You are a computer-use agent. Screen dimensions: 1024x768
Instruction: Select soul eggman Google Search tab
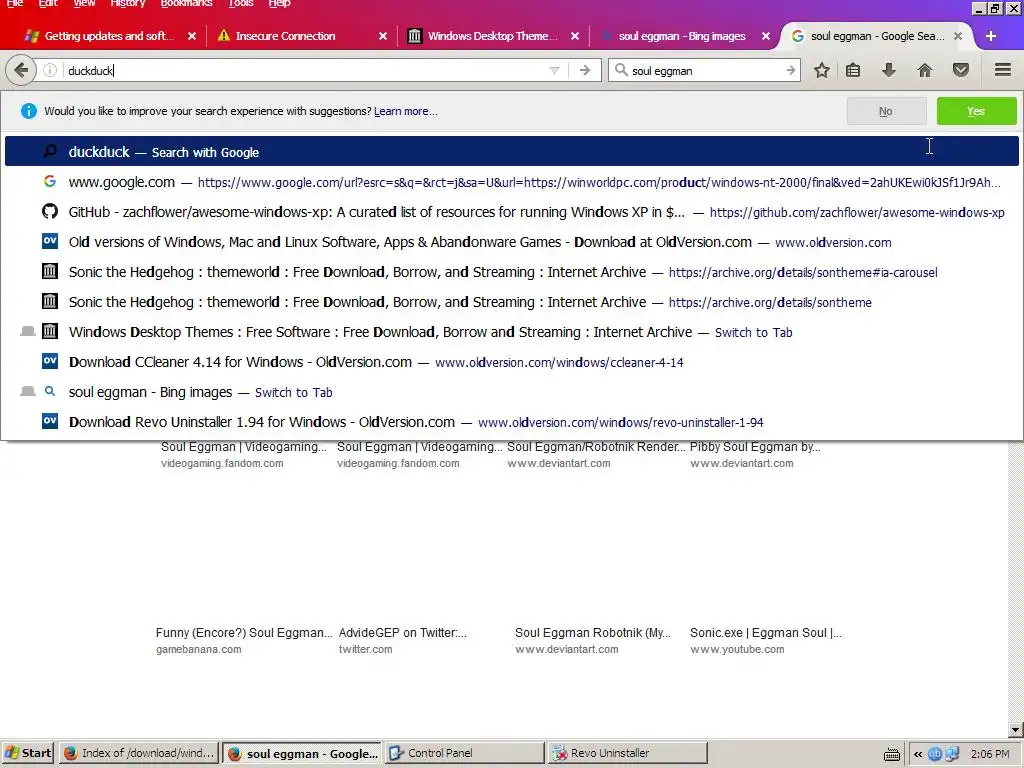click(x=875, y=36)
